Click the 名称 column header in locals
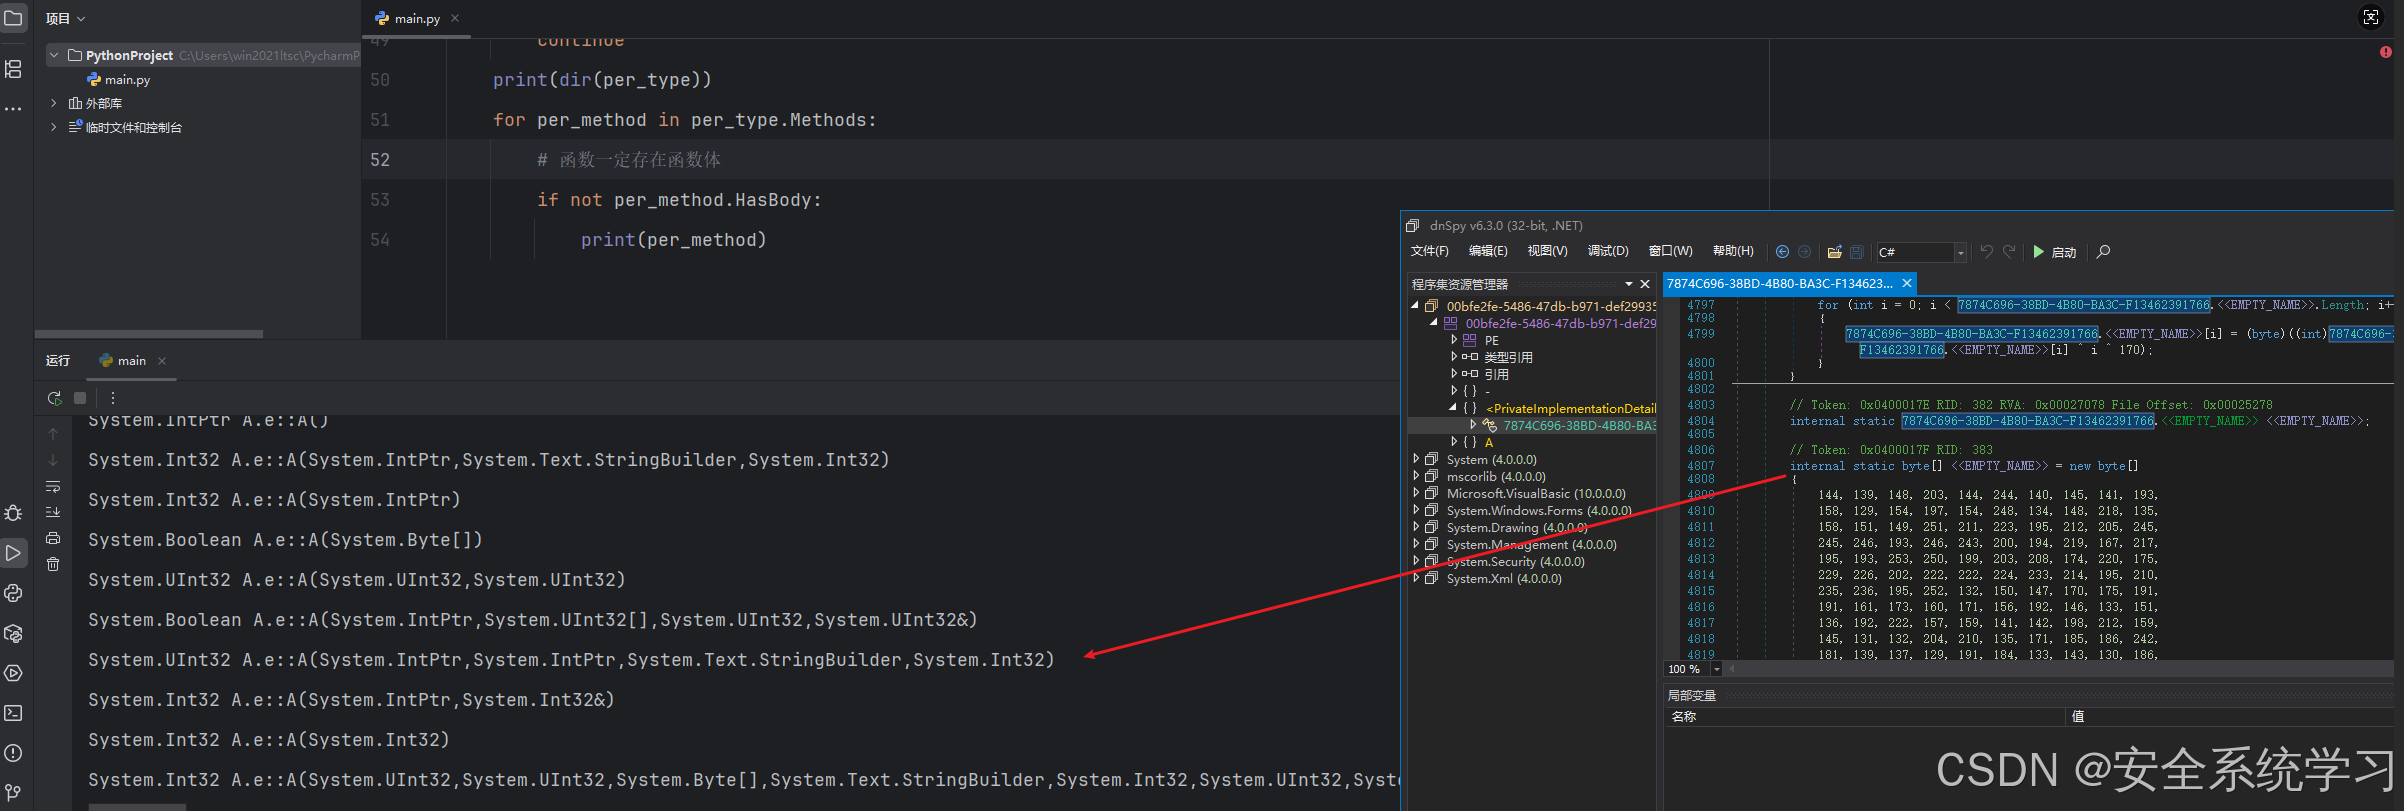Screen dimensions: 2404x811 point(1684,717)
